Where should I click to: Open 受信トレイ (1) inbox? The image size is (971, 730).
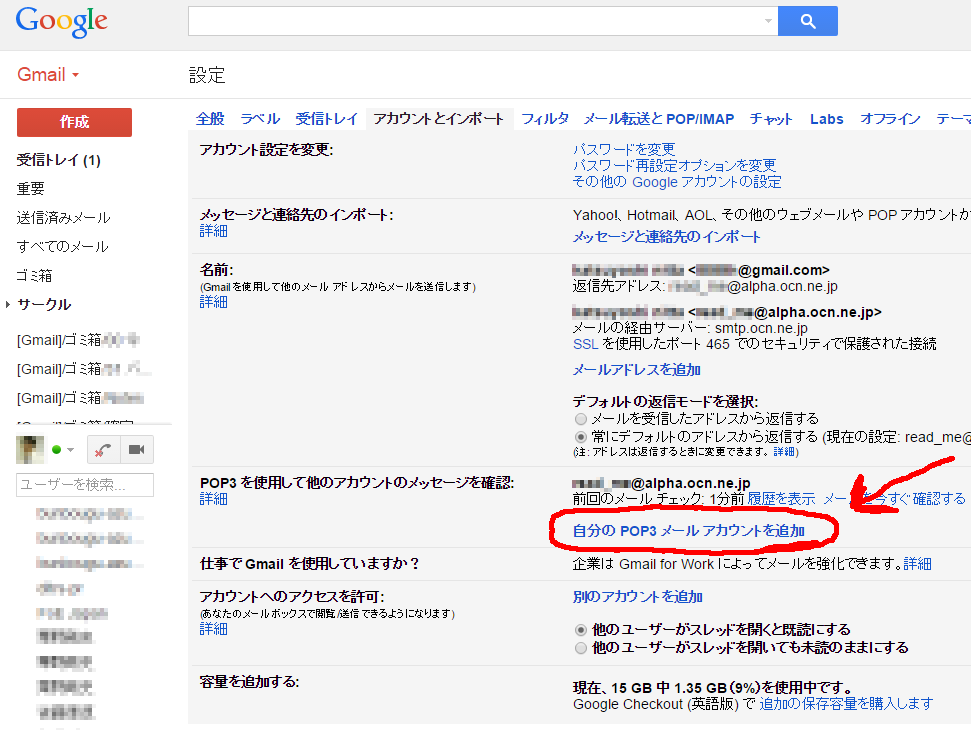[x=58, y=160]
